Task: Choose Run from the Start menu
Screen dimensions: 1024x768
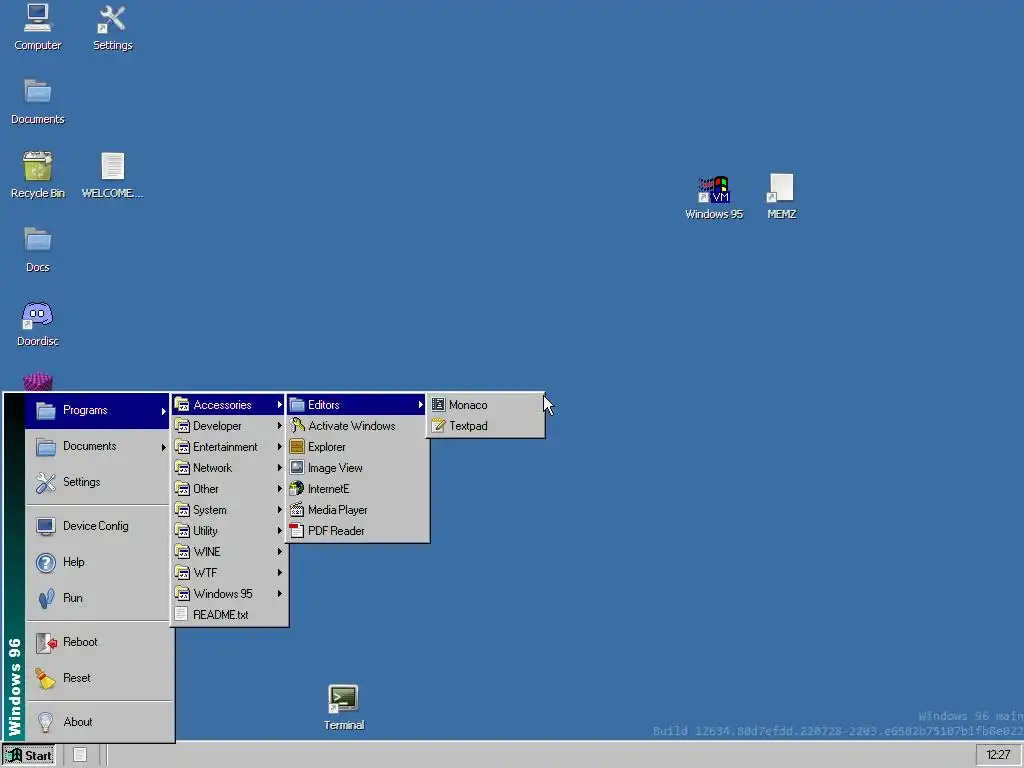Action: pos(97,598)
